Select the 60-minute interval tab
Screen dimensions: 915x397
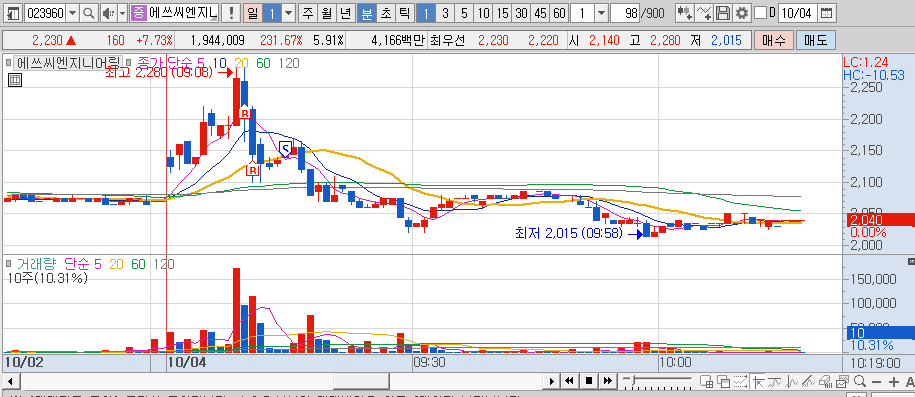tap(560, 12)
